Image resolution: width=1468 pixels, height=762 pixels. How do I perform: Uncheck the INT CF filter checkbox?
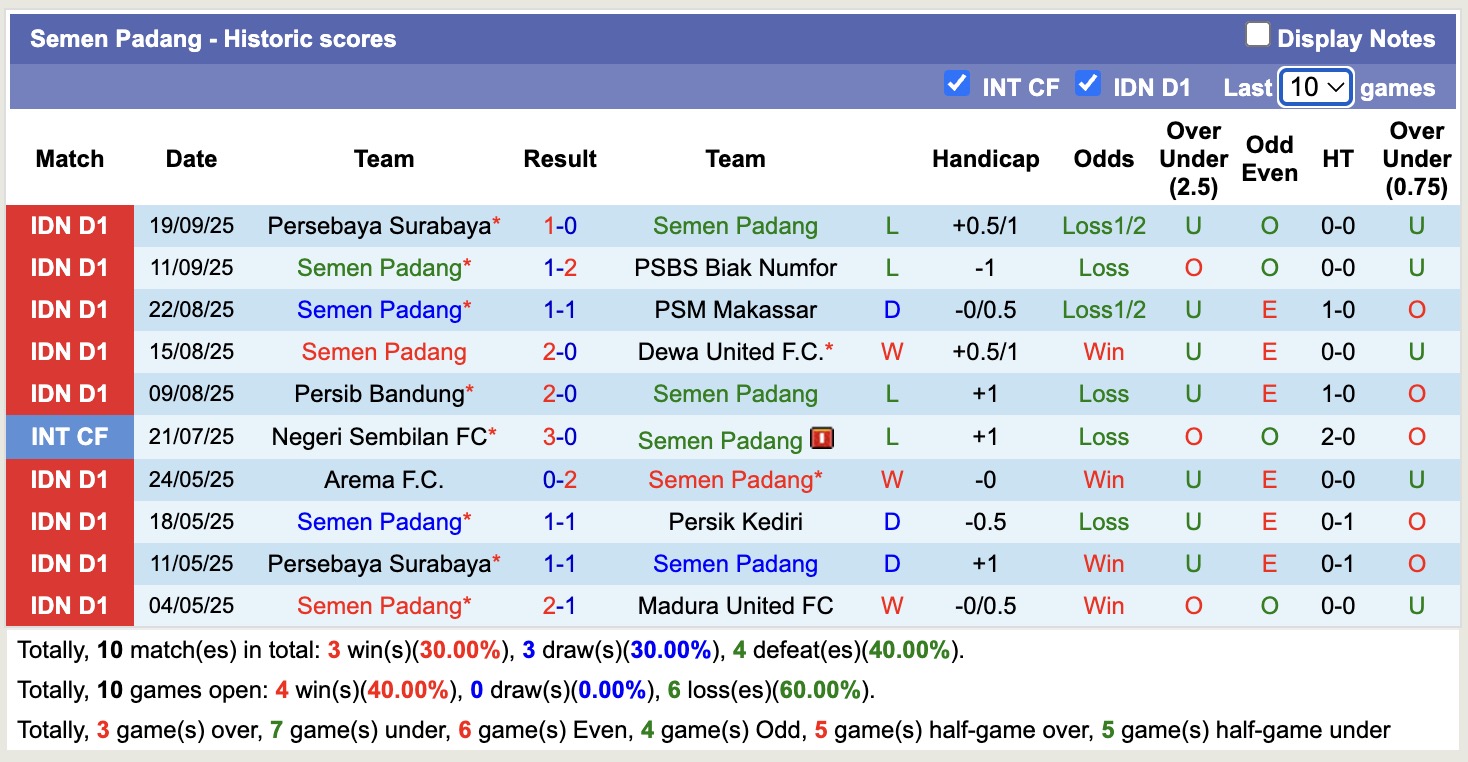point(957,84)
